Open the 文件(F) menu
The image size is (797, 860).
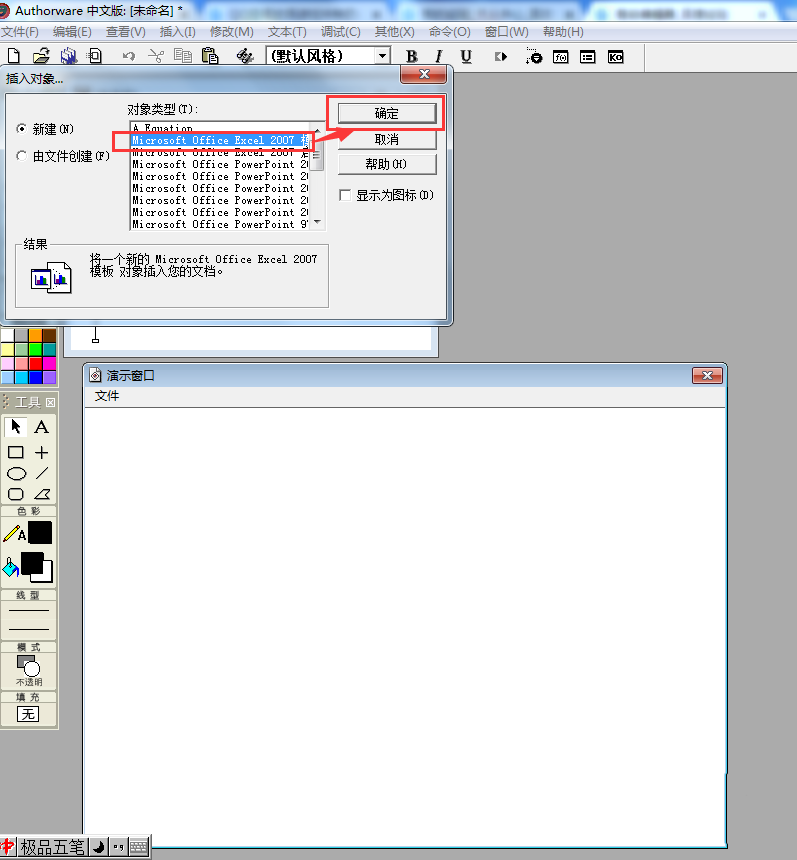coord(20,32)
